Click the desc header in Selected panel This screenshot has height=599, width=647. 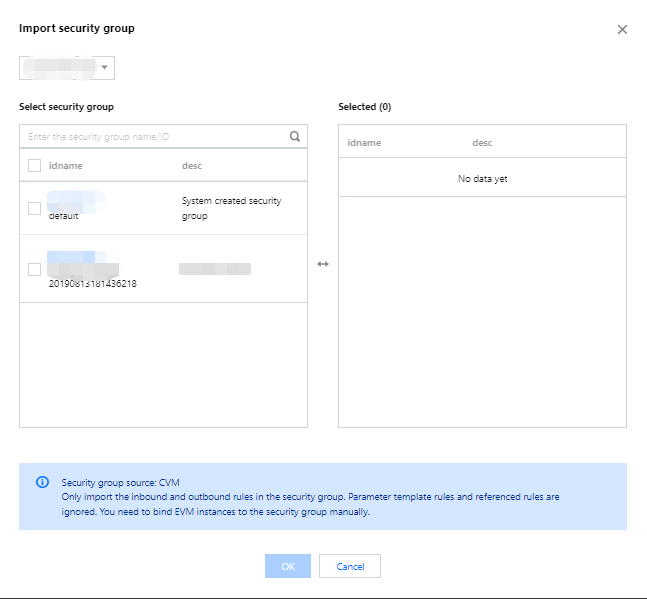click(x=482, y=143)
